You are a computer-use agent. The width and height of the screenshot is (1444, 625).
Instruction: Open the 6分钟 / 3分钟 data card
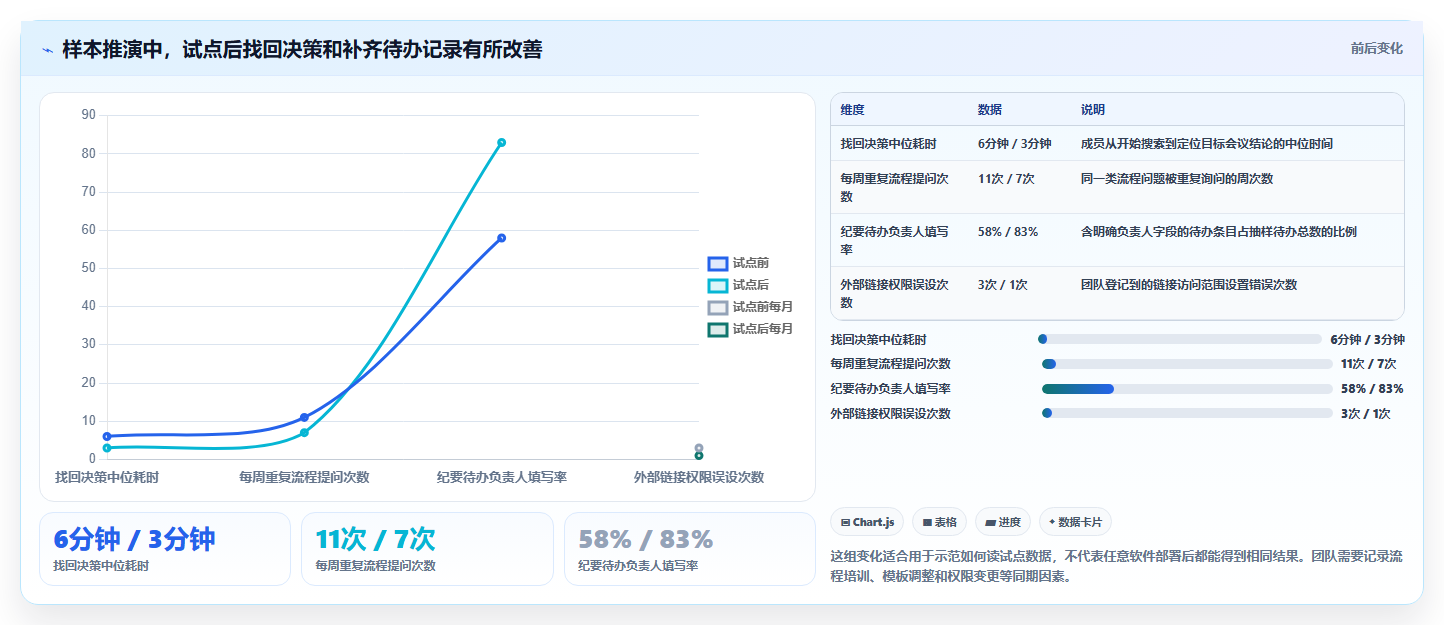click(165, 549)
